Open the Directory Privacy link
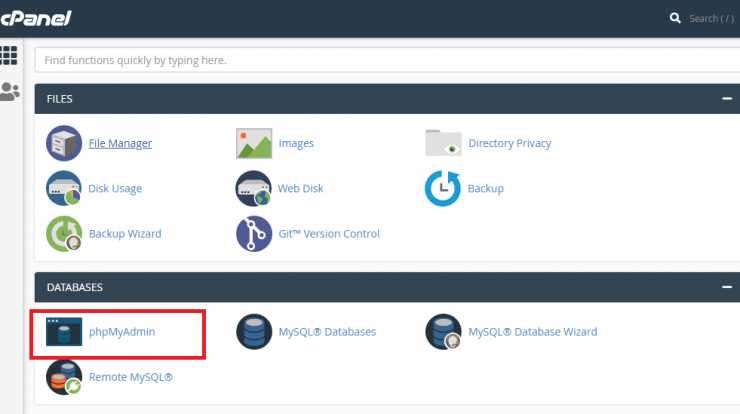The width and height of the screenshot is (740, 414). pos(510,143)
